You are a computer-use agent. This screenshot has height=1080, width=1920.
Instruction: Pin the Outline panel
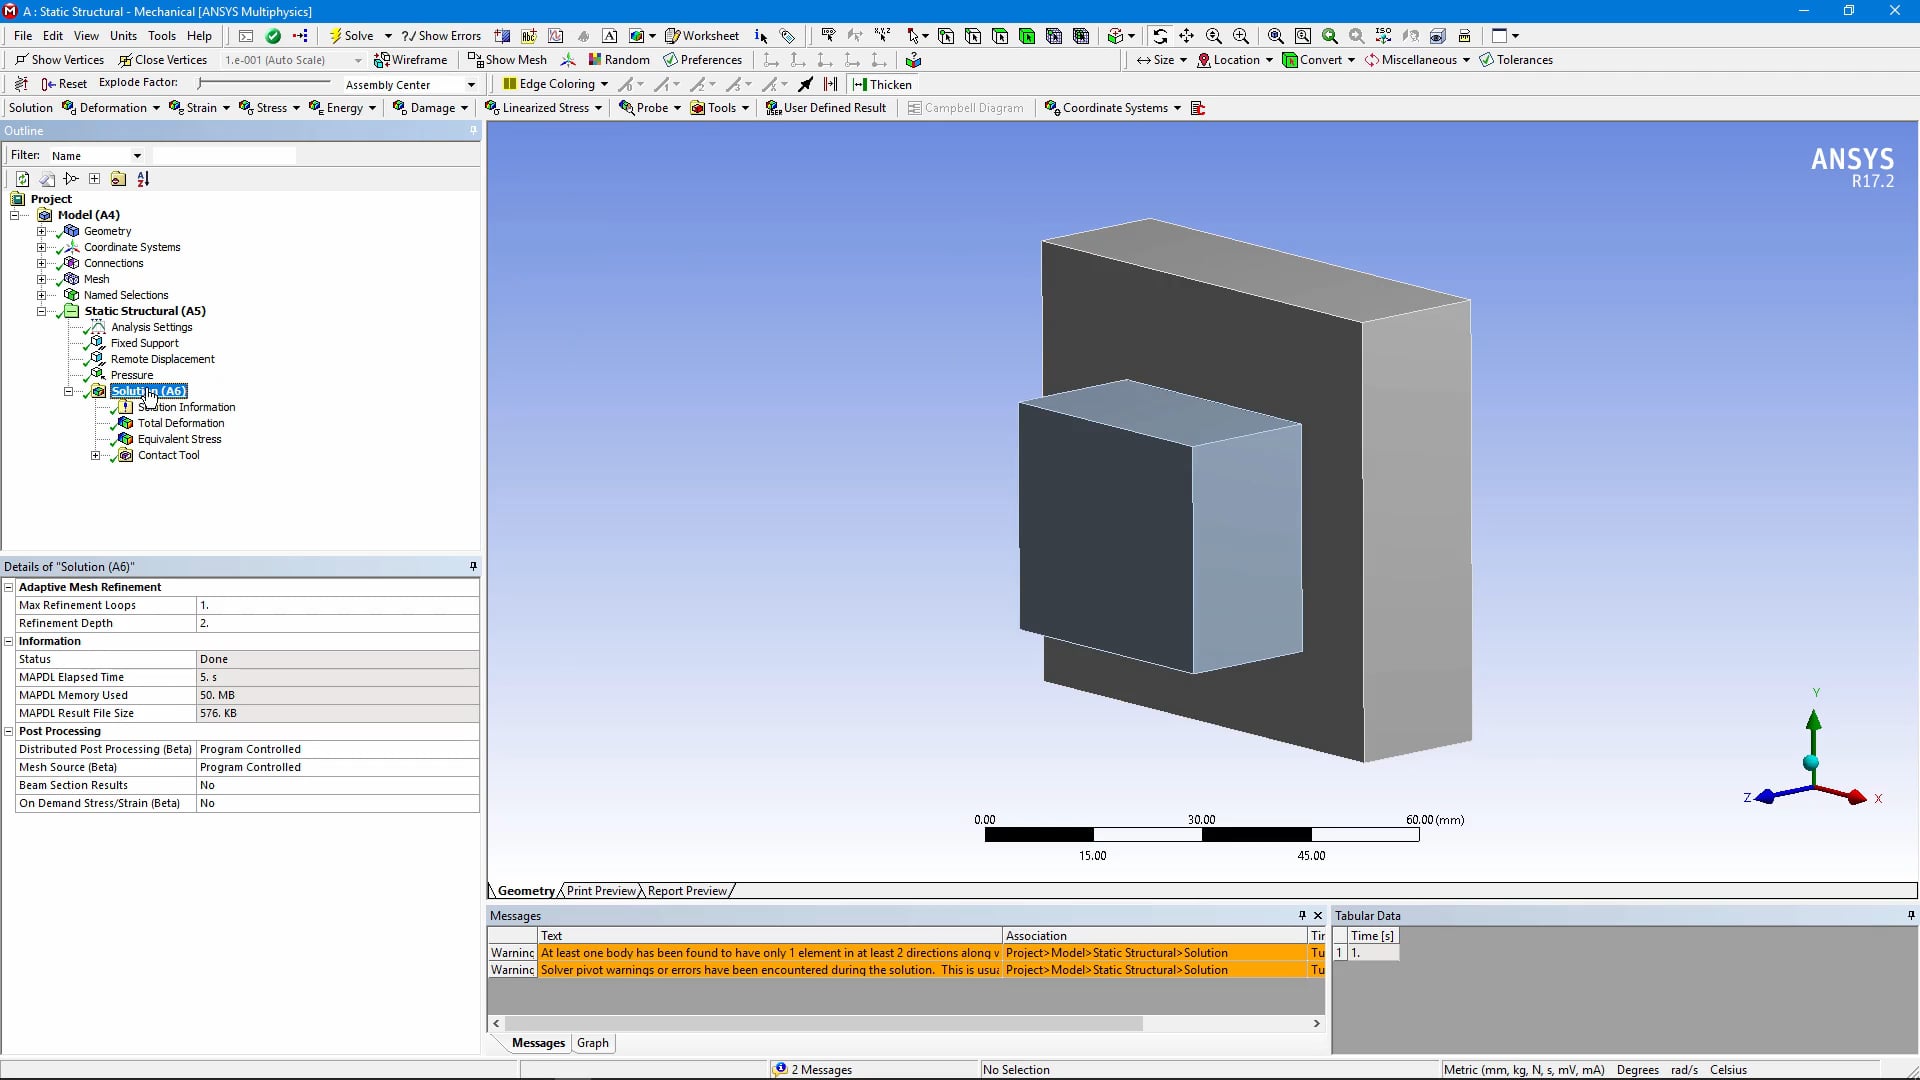click(473, 131)
